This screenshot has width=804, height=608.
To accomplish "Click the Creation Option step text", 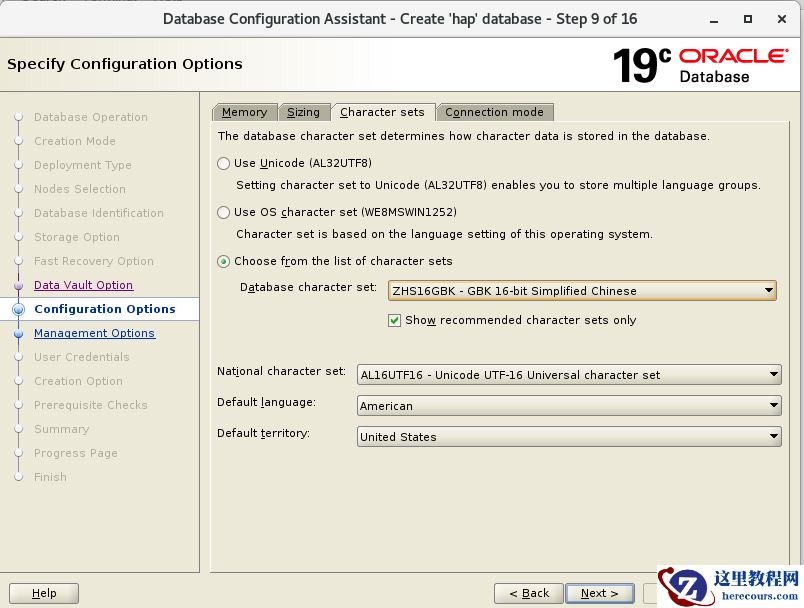I will (x=78, y=381).
